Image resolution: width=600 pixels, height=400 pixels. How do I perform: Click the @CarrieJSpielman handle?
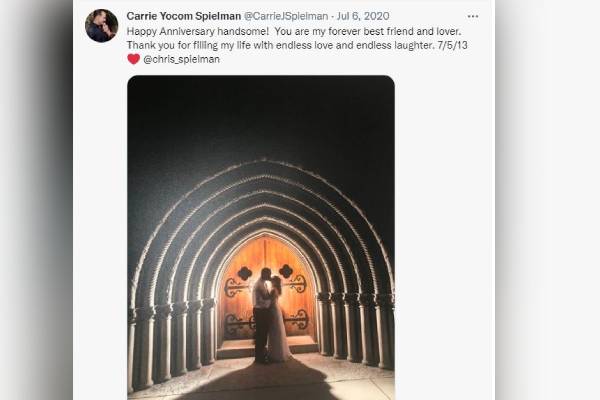(288, 16)
